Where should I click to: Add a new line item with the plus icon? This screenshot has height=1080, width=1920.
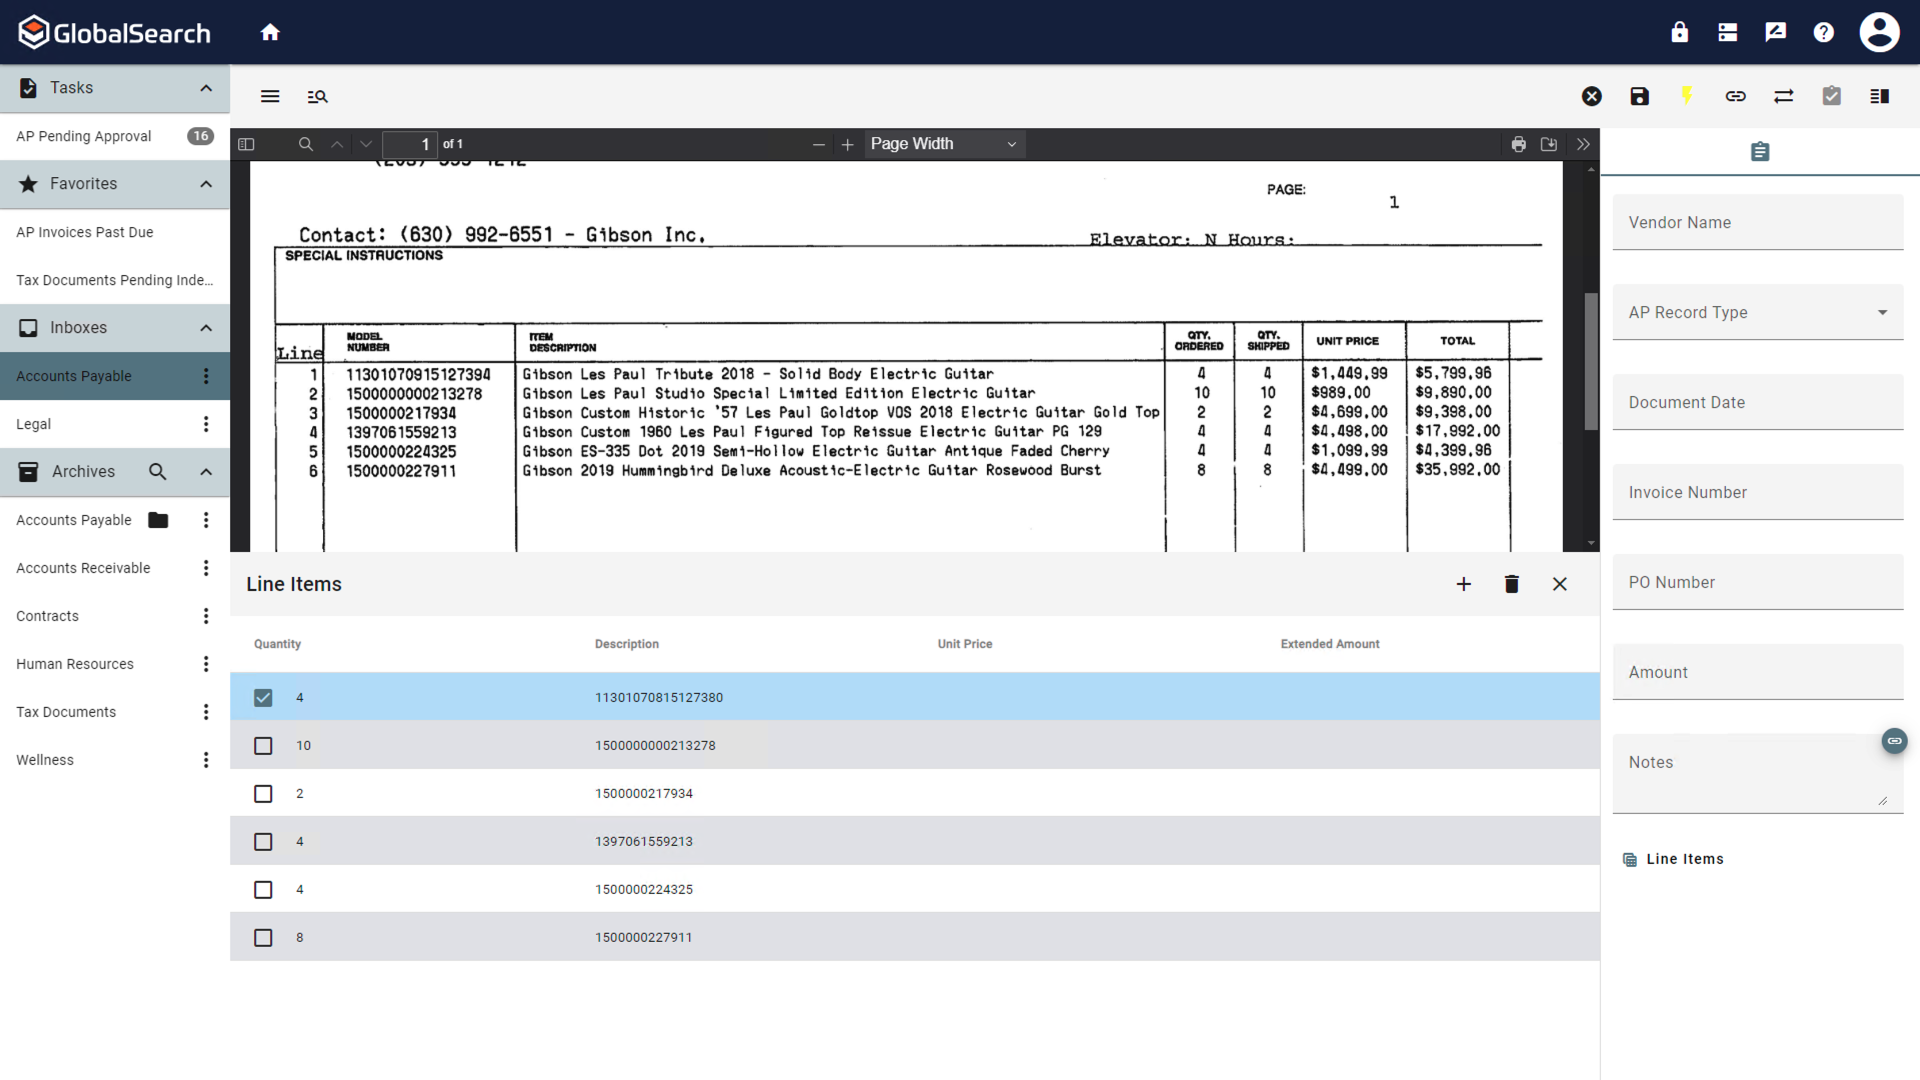coord(1463,584)
